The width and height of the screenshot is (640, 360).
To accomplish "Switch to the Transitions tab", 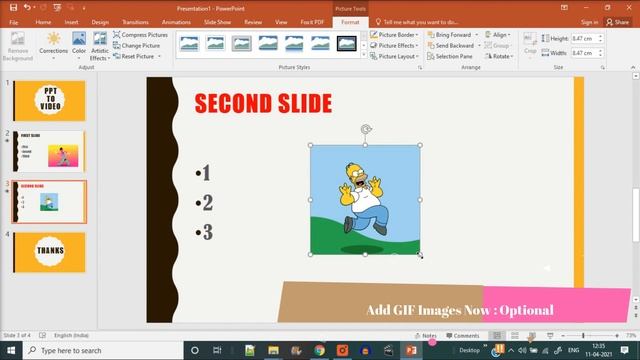I will coord(135,22).
